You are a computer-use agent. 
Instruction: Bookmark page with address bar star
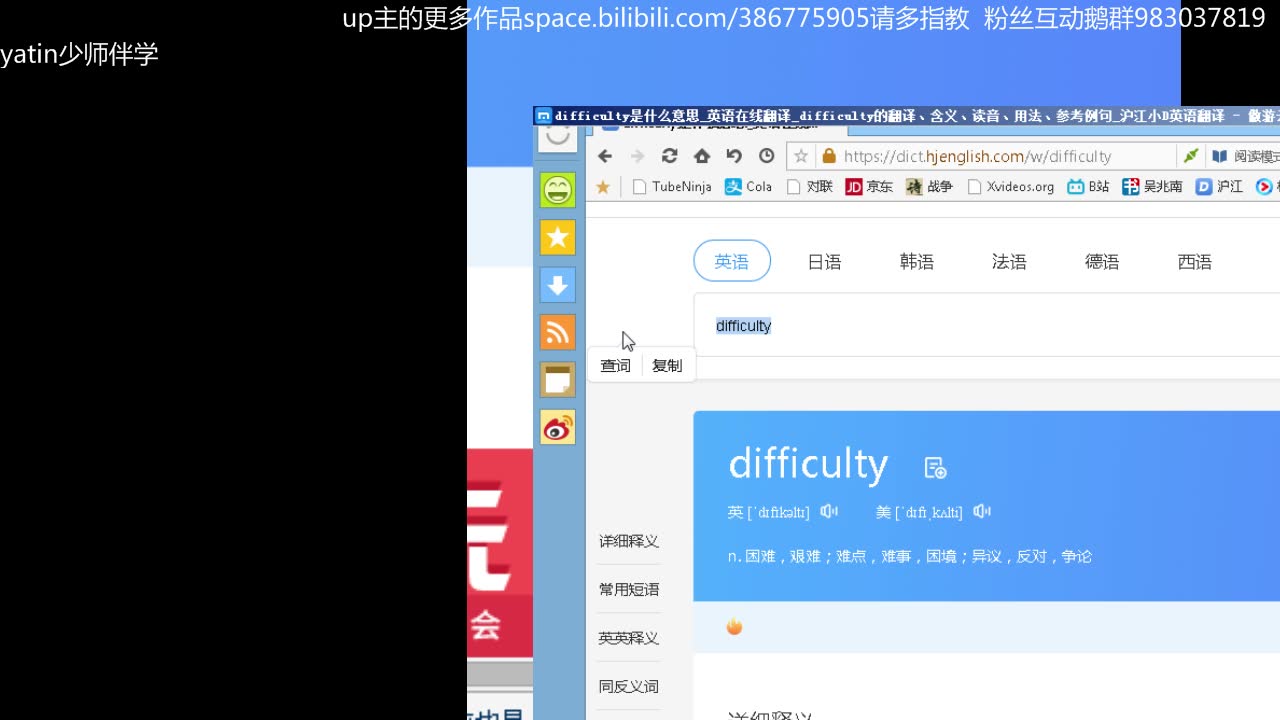tap(801, 156)
